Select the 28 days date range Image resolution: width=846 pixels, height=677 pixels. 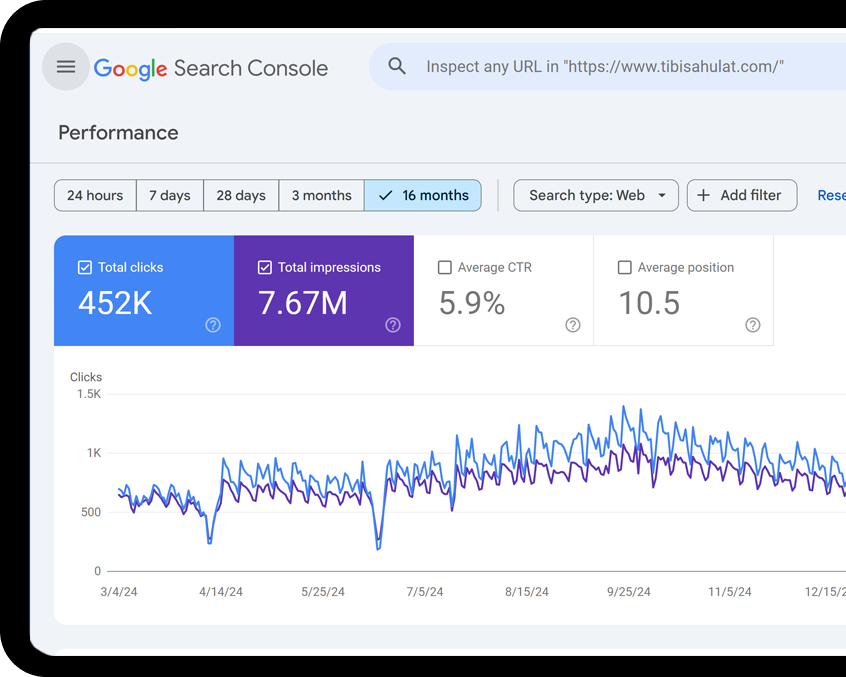pos(241,195)
